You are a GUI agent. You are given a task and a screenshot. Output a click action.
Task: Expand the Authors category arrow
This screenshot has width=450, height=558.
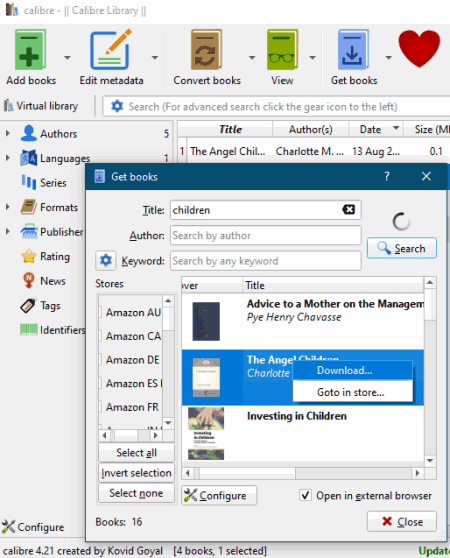click(7, 134)
